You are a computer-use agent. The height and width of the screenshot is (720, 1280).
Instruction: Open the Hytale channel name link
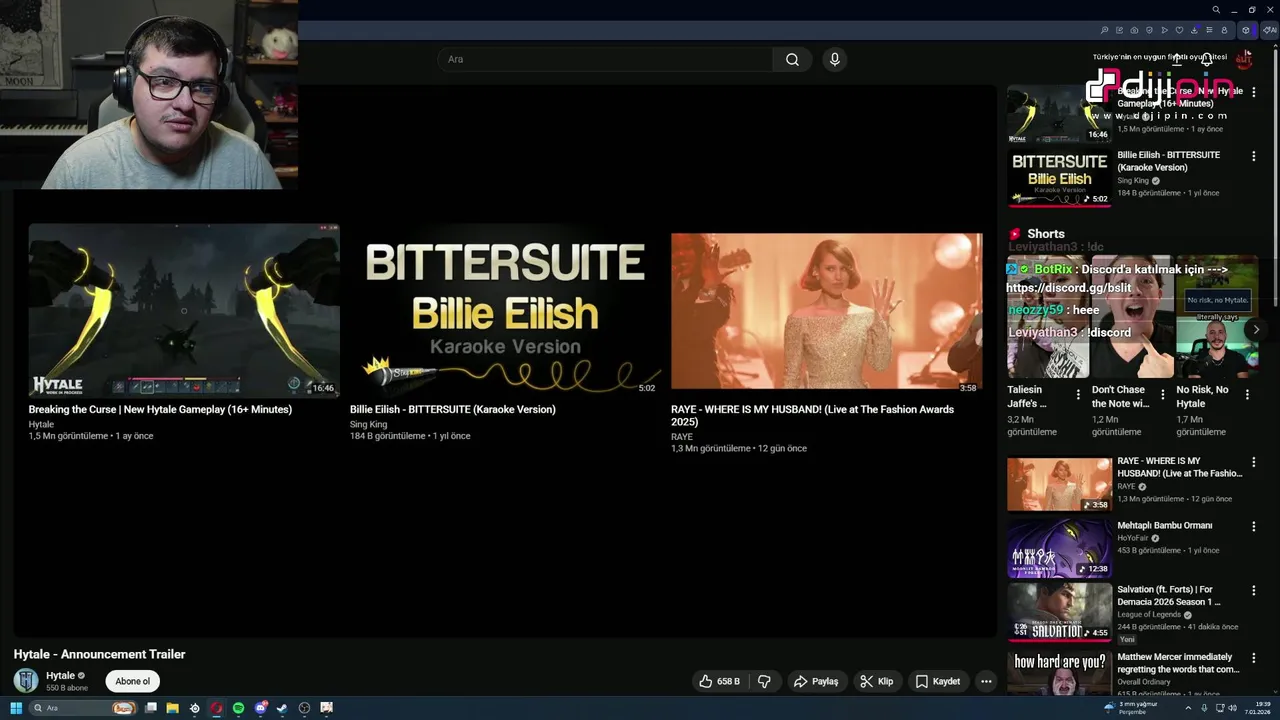coord(60,675)
